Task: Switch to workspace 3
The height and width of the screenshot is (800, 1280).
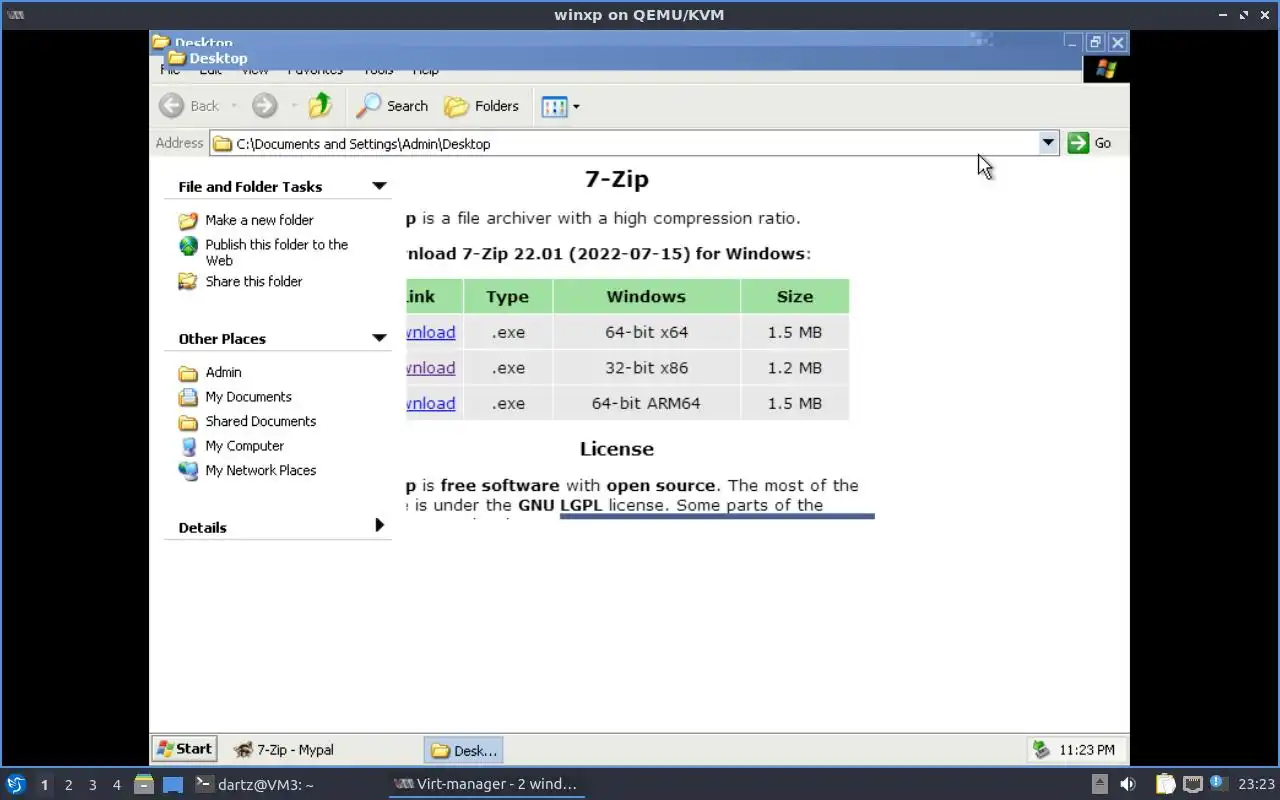Action: click(x=92, y=785)
